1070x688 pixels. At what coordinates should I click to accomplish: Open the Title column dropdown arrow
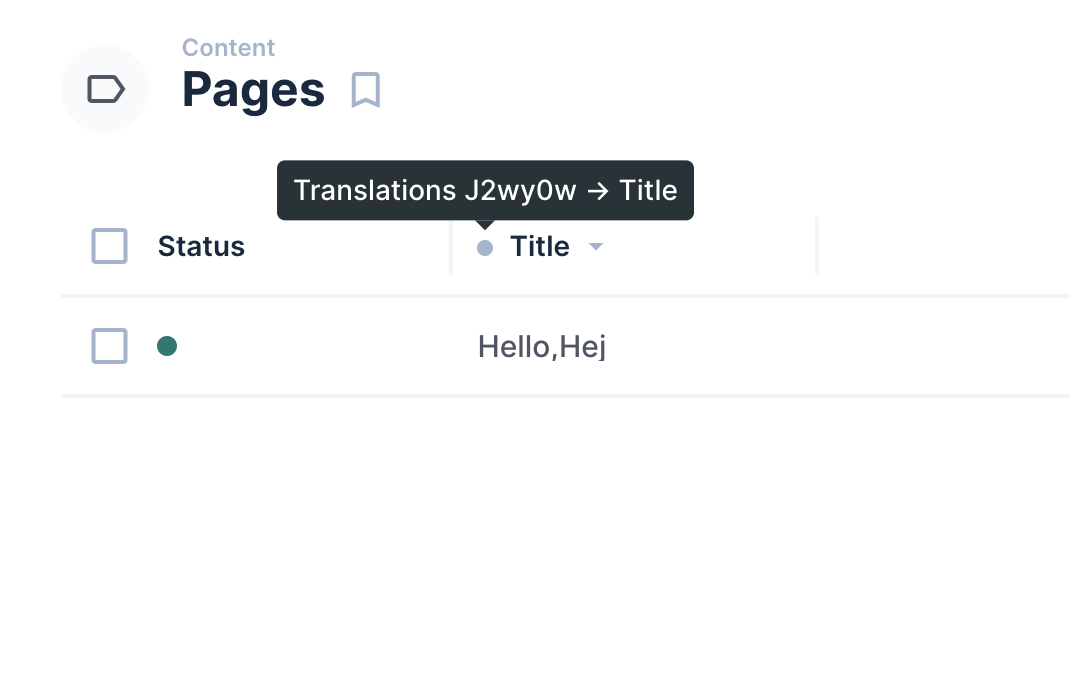click(596, 247)
